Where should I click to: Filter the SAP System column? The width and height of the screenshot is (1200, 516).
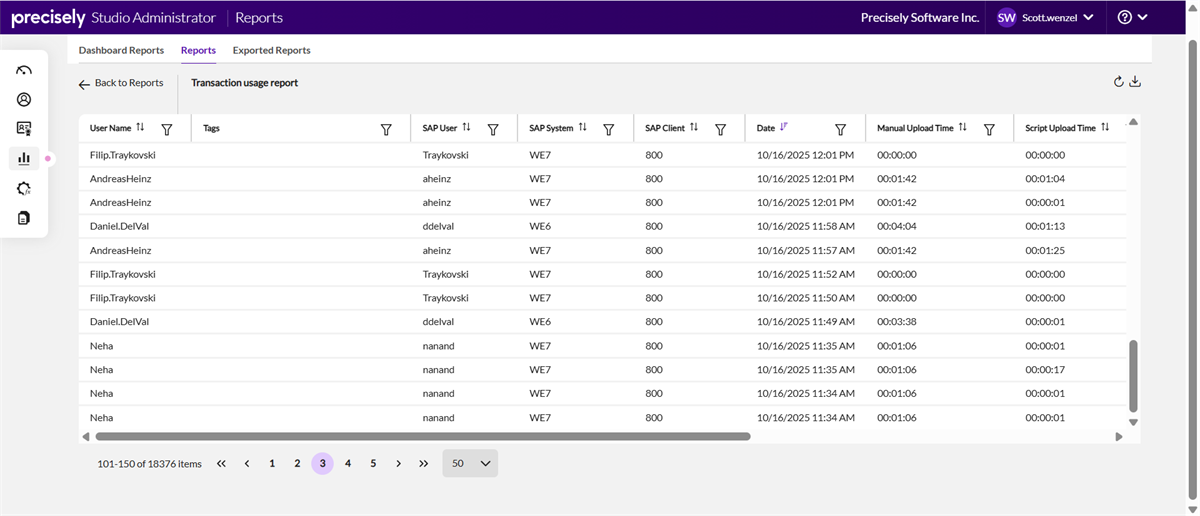pyautogui.click(x=608, y=129)
